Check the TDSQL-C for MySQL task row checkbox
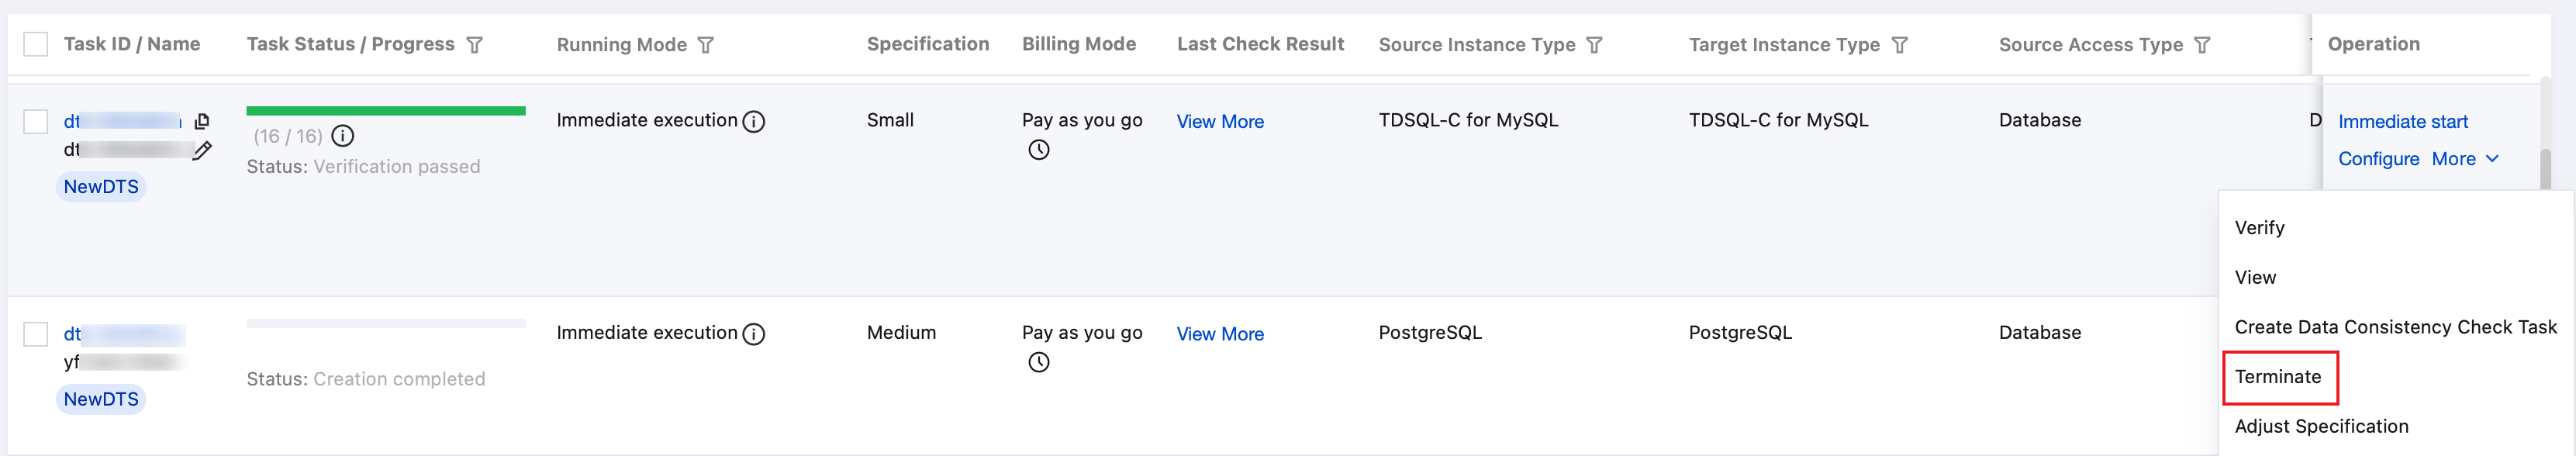This screenshot has width=2576, height=456. pyautogui.click(x=36, y=122)
